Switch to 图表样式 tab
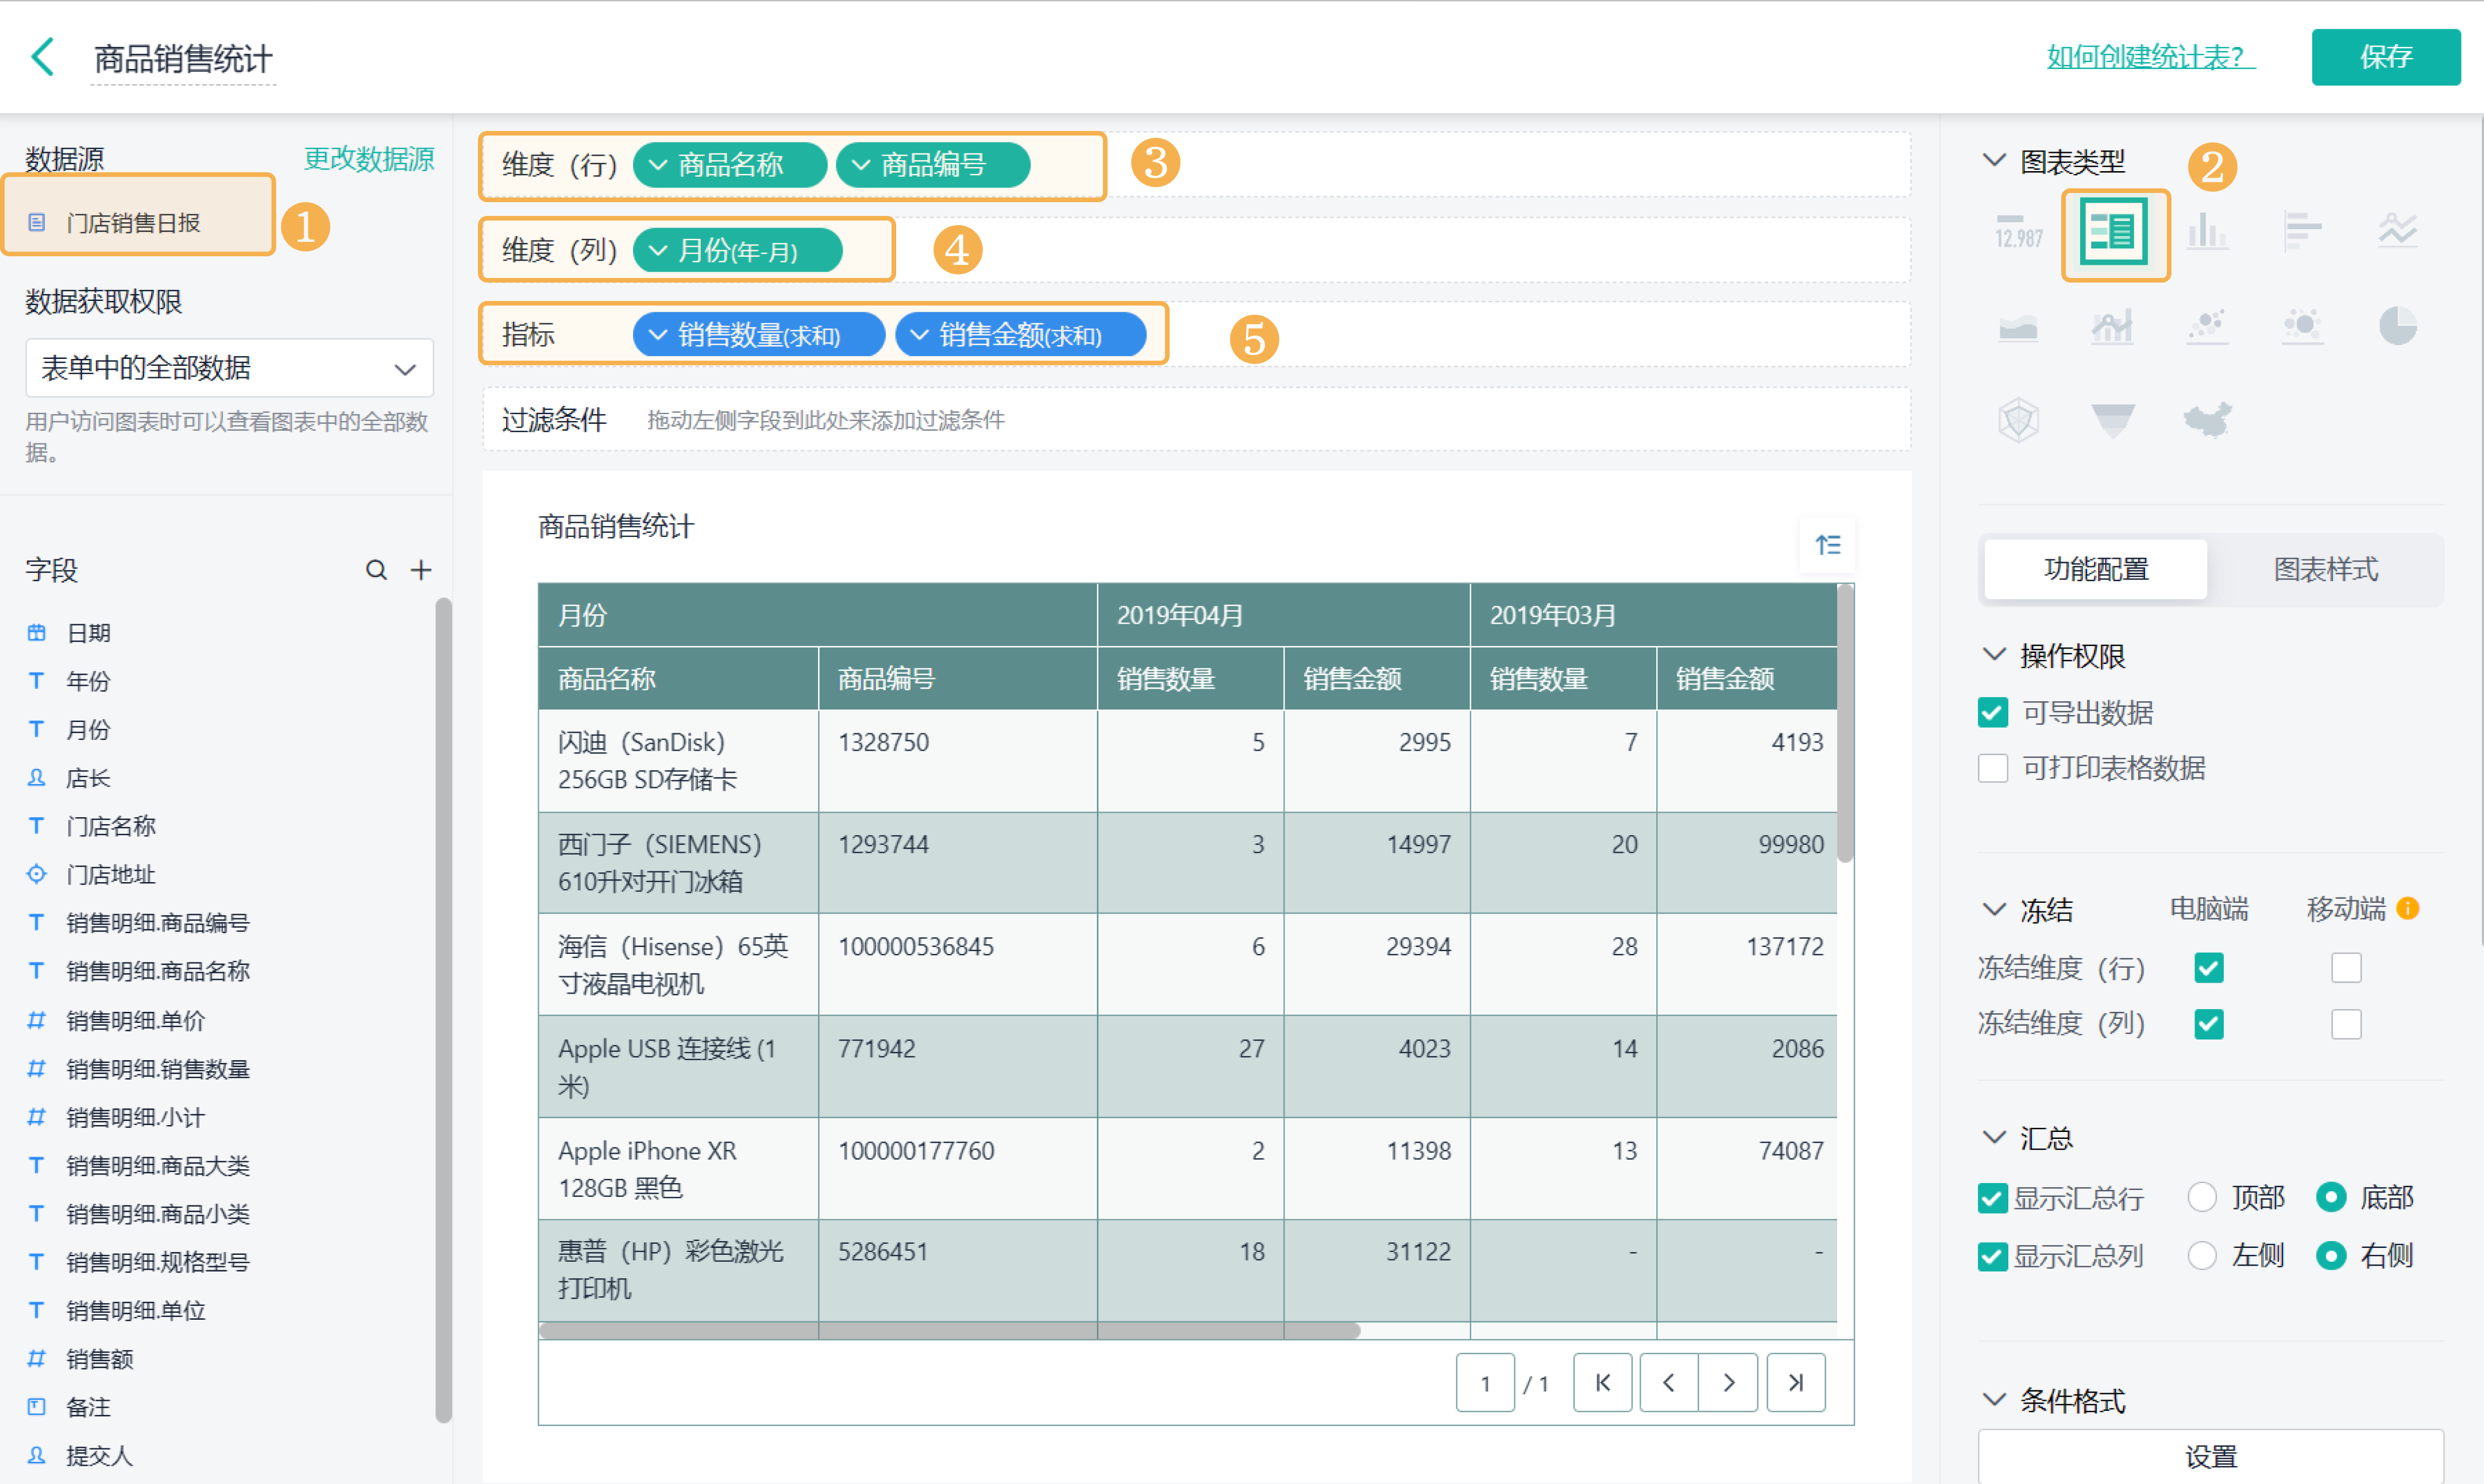Image resolution: width=2484 pixels, height=1484 pixels. coord(2325,570)
